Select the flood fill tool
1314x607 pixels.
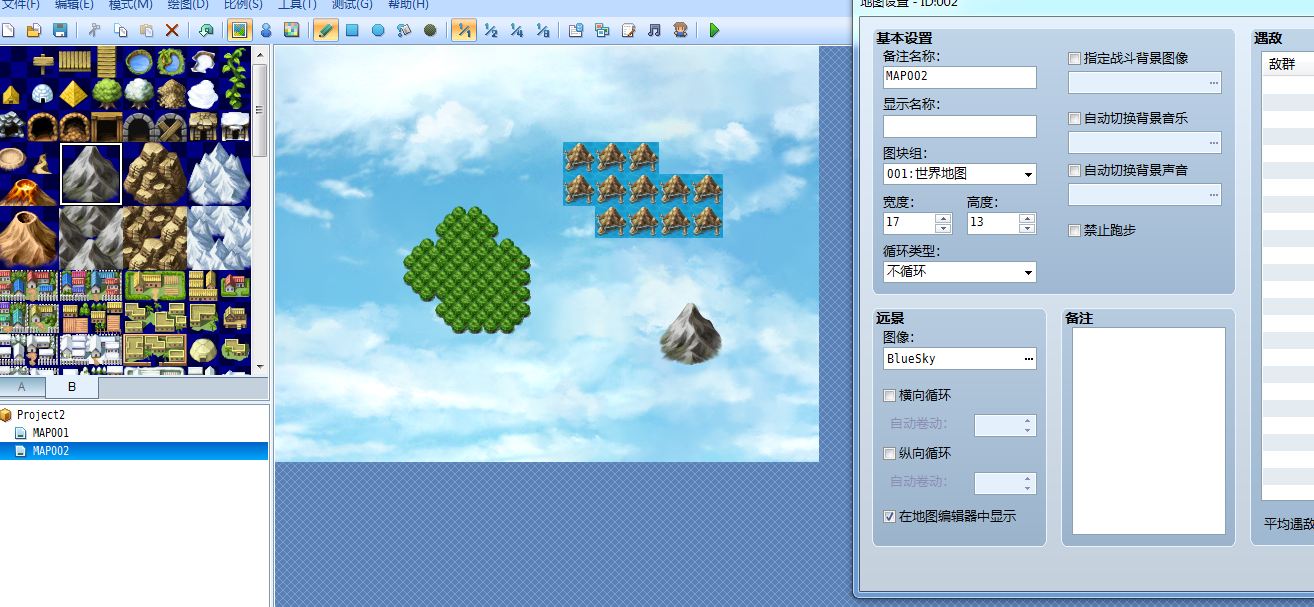[404, 30]
